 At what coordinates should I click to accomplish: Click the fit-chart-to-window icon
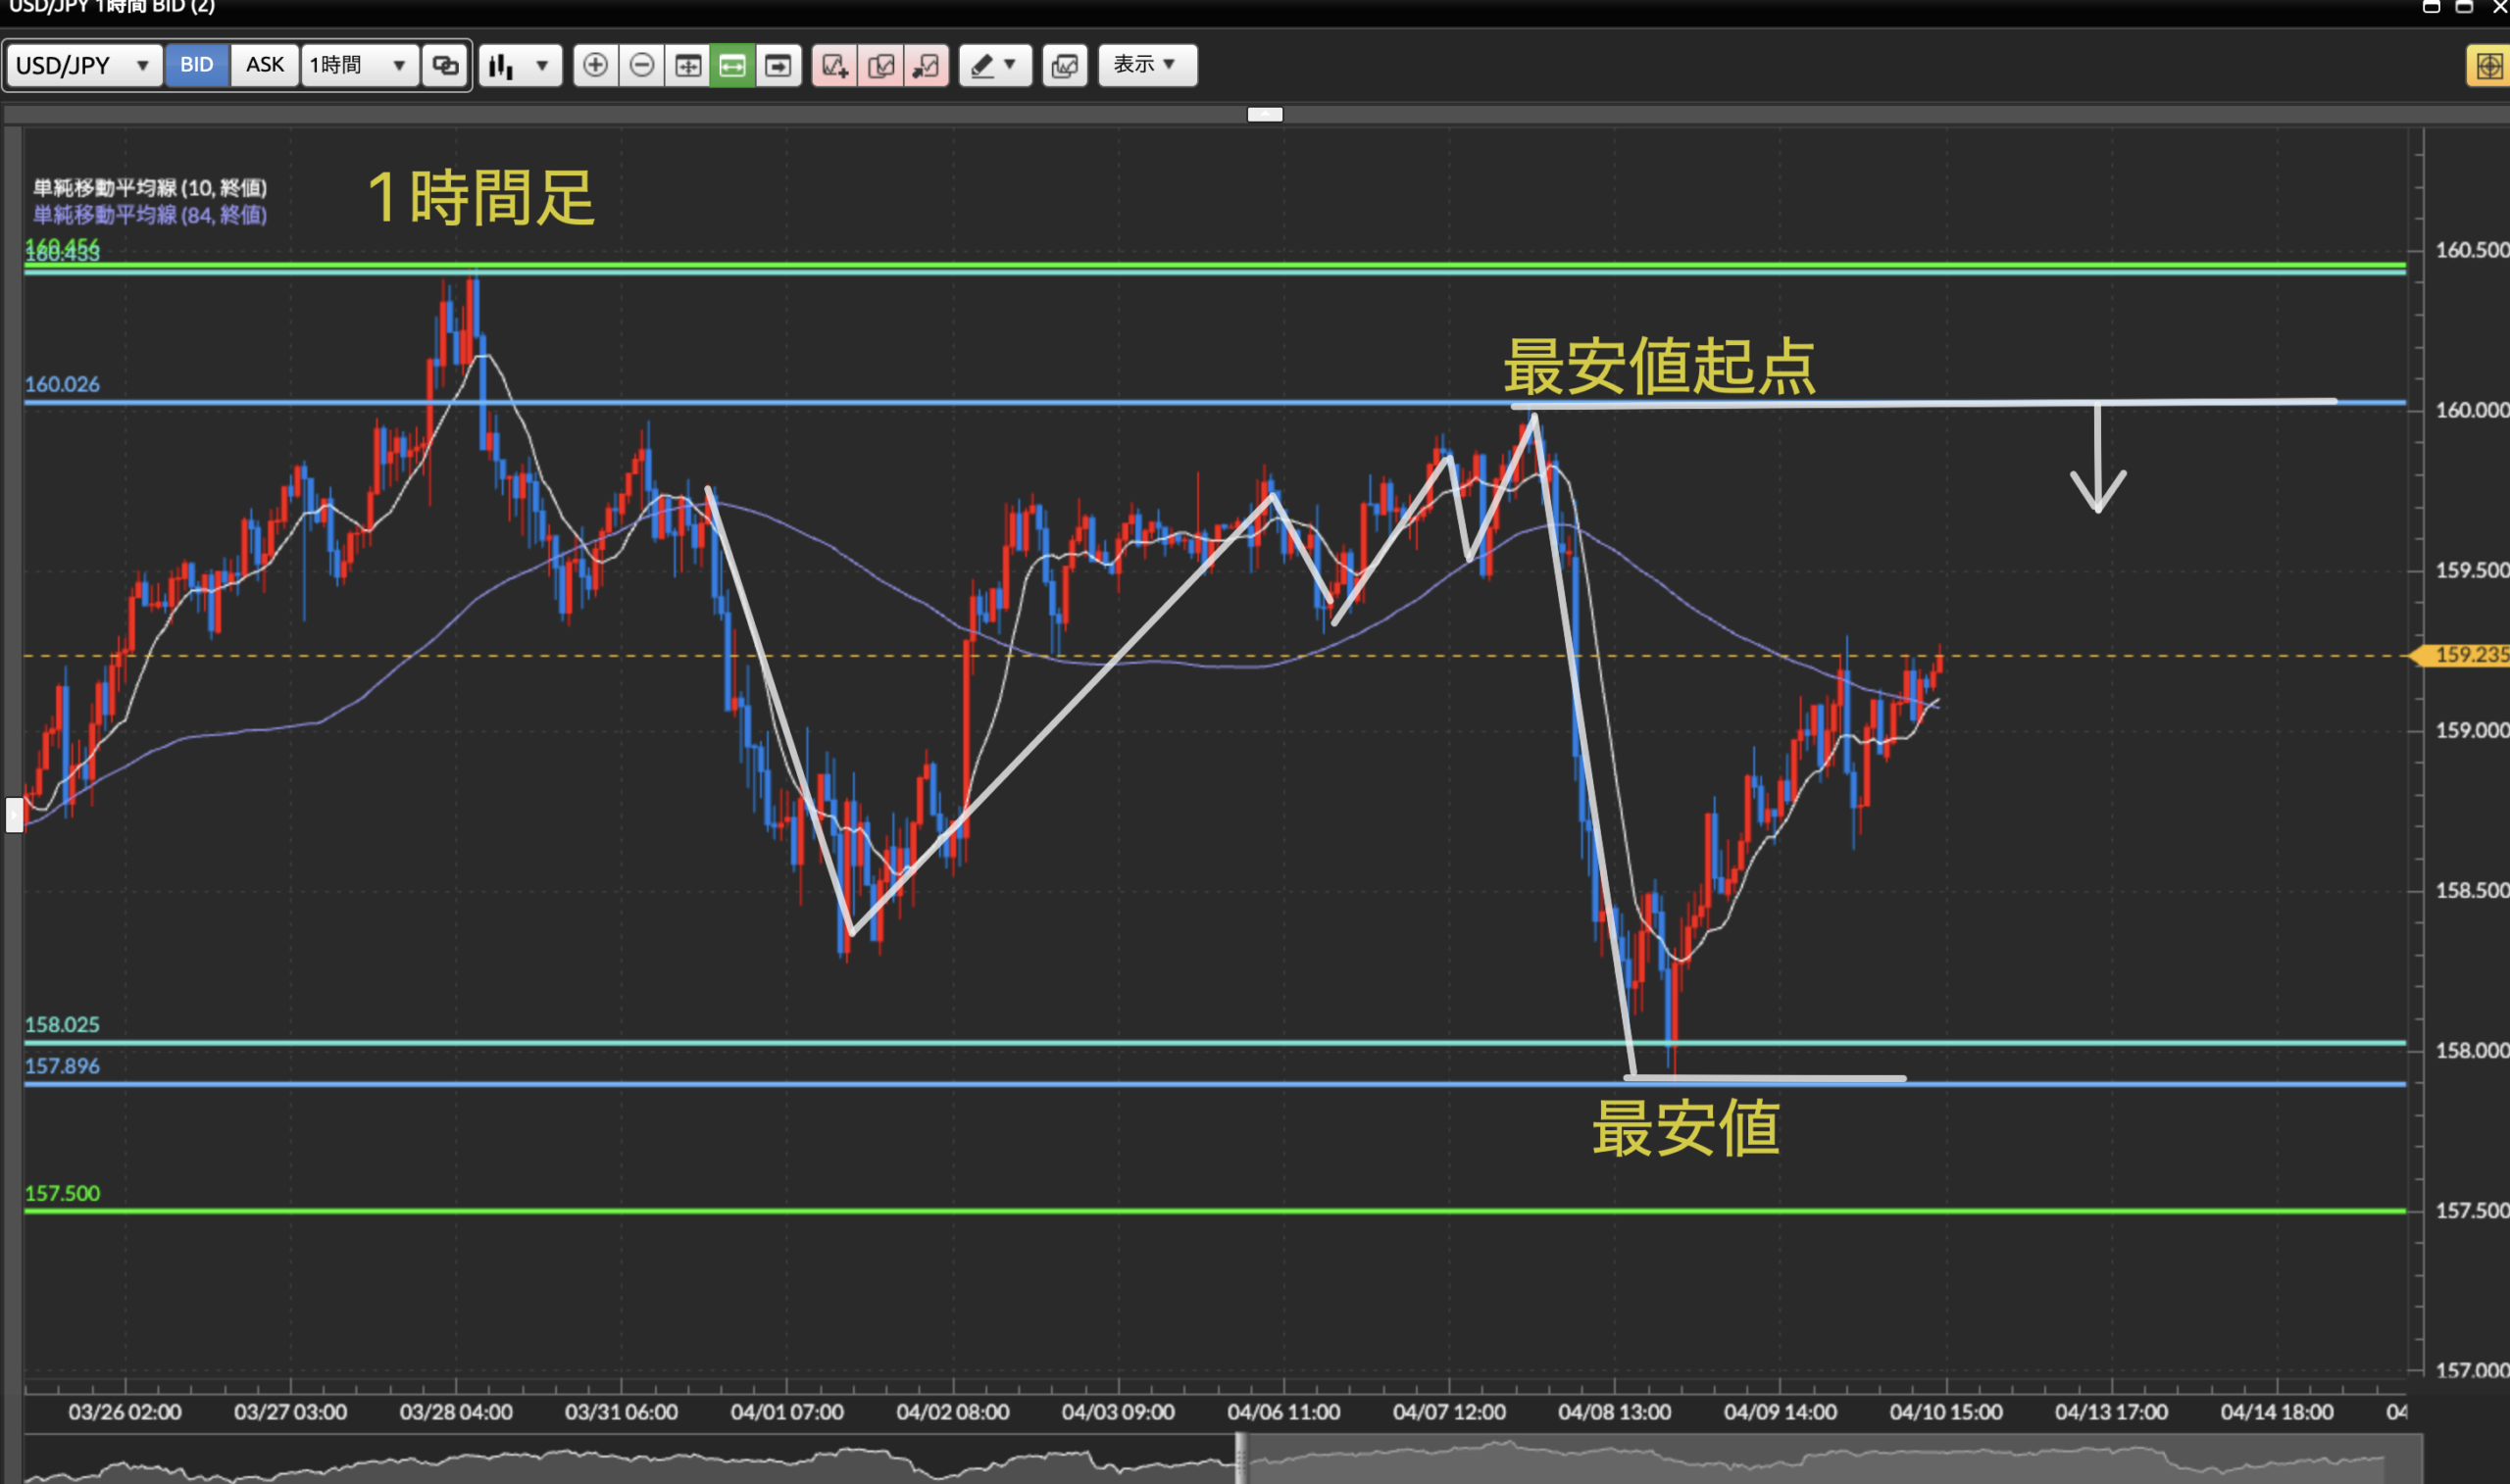(688, 66)
